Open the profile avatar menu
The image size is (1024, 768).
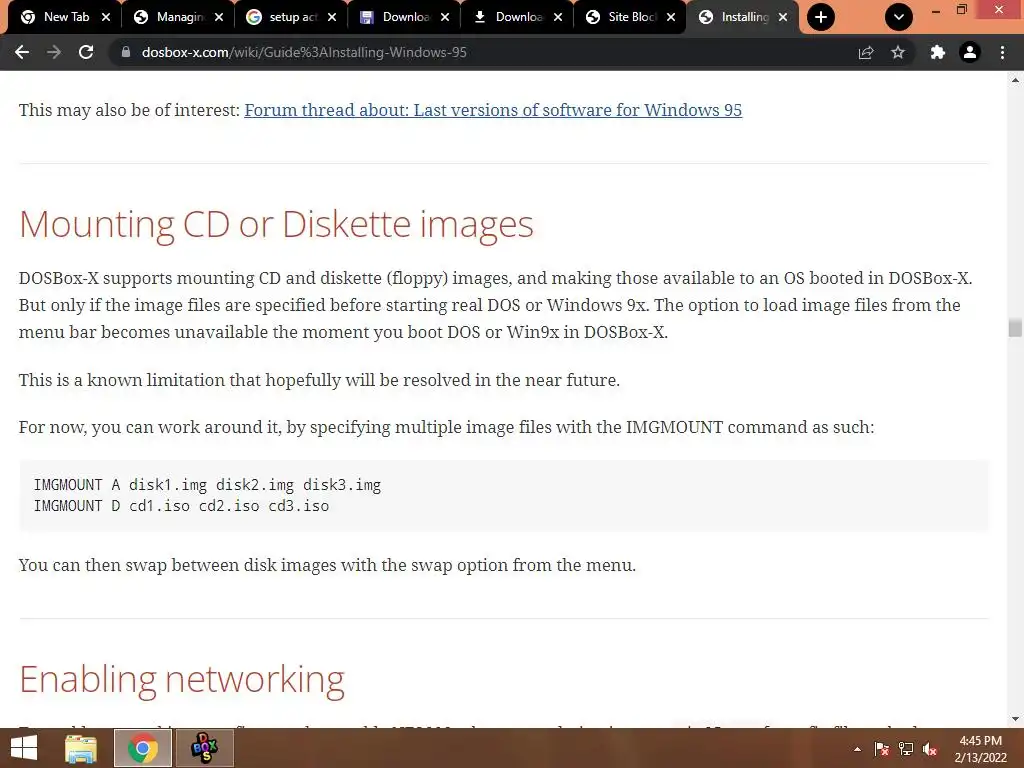click(x=970, y=52)
